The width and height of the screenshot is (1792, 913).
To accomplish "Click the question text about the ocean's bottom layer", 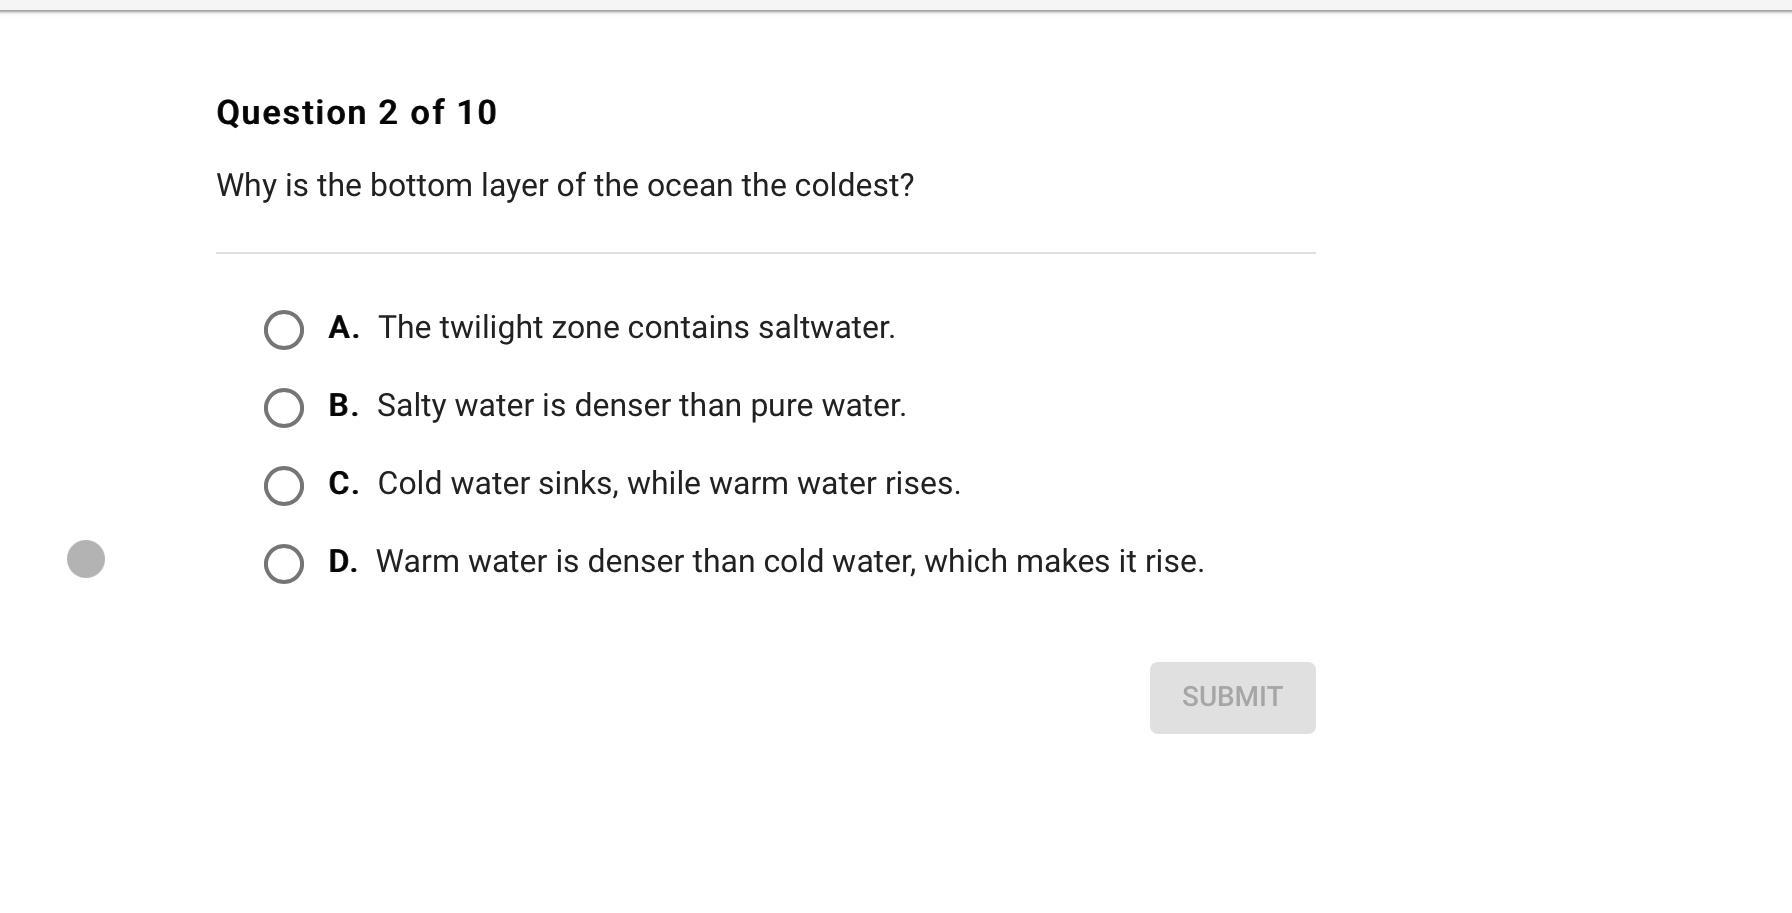I will (x=565, y=186).
